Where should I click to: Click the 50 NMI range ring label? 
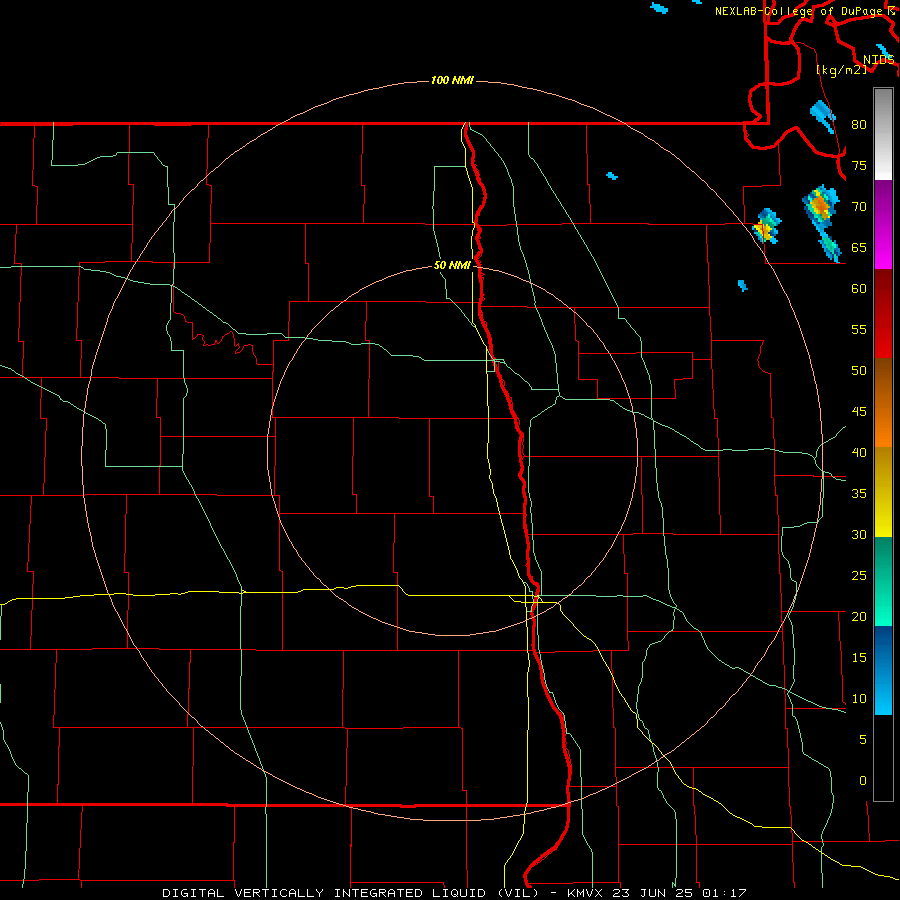point(452,265)
